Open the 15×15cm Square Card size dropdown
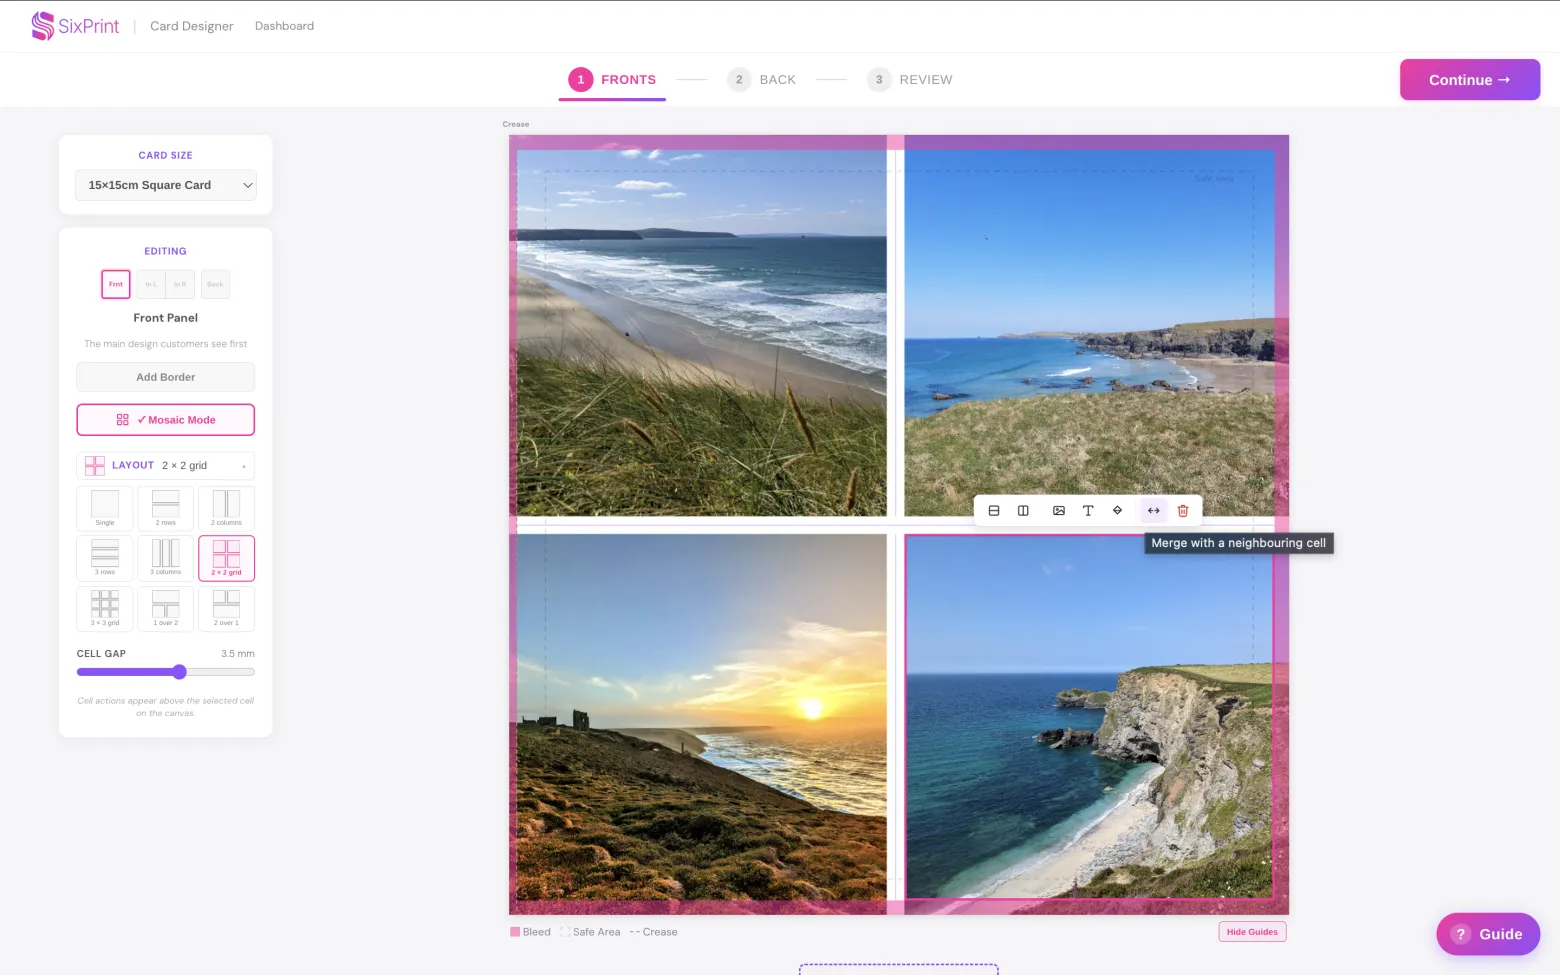 [x=166, y=185]
